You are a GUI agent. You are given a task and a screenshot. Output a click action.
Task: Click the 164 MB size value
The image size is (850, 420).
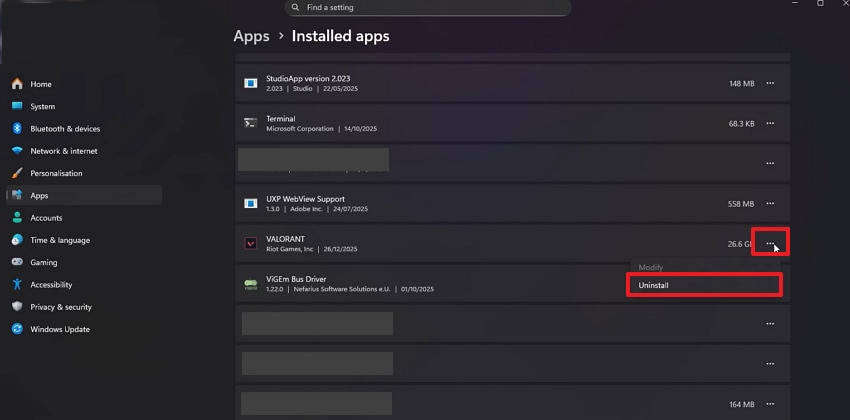(x=742, y=404)
